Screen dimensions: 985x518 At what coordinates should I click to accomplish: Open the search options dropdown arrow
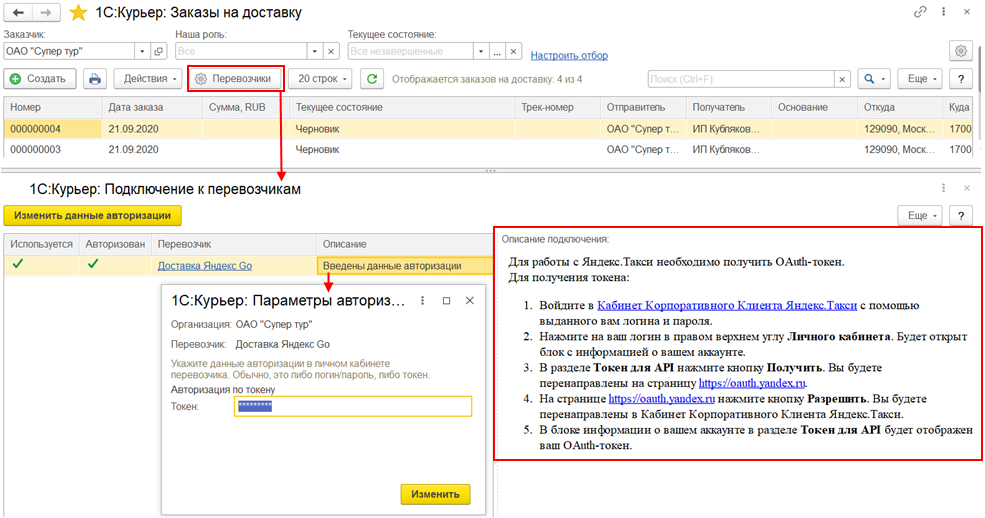tap(884, 78)
